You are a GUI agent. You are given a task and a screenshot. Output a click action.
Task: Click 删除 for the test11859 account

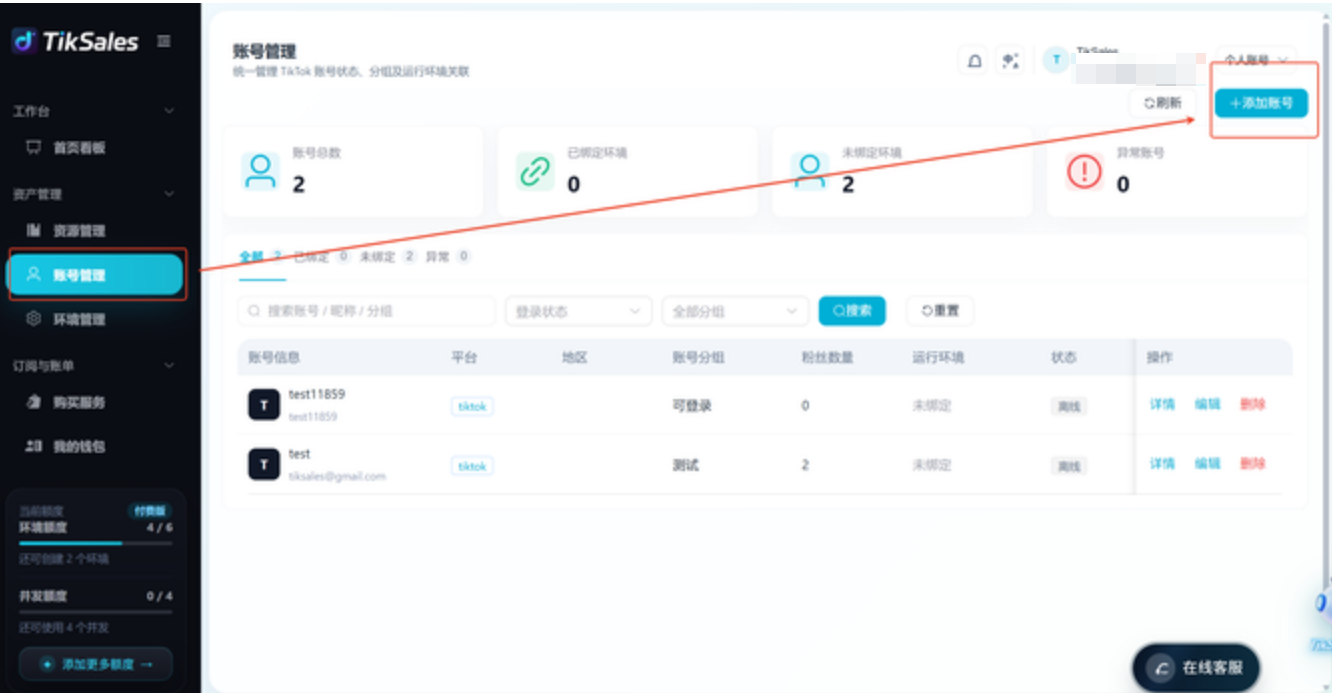1253,404
